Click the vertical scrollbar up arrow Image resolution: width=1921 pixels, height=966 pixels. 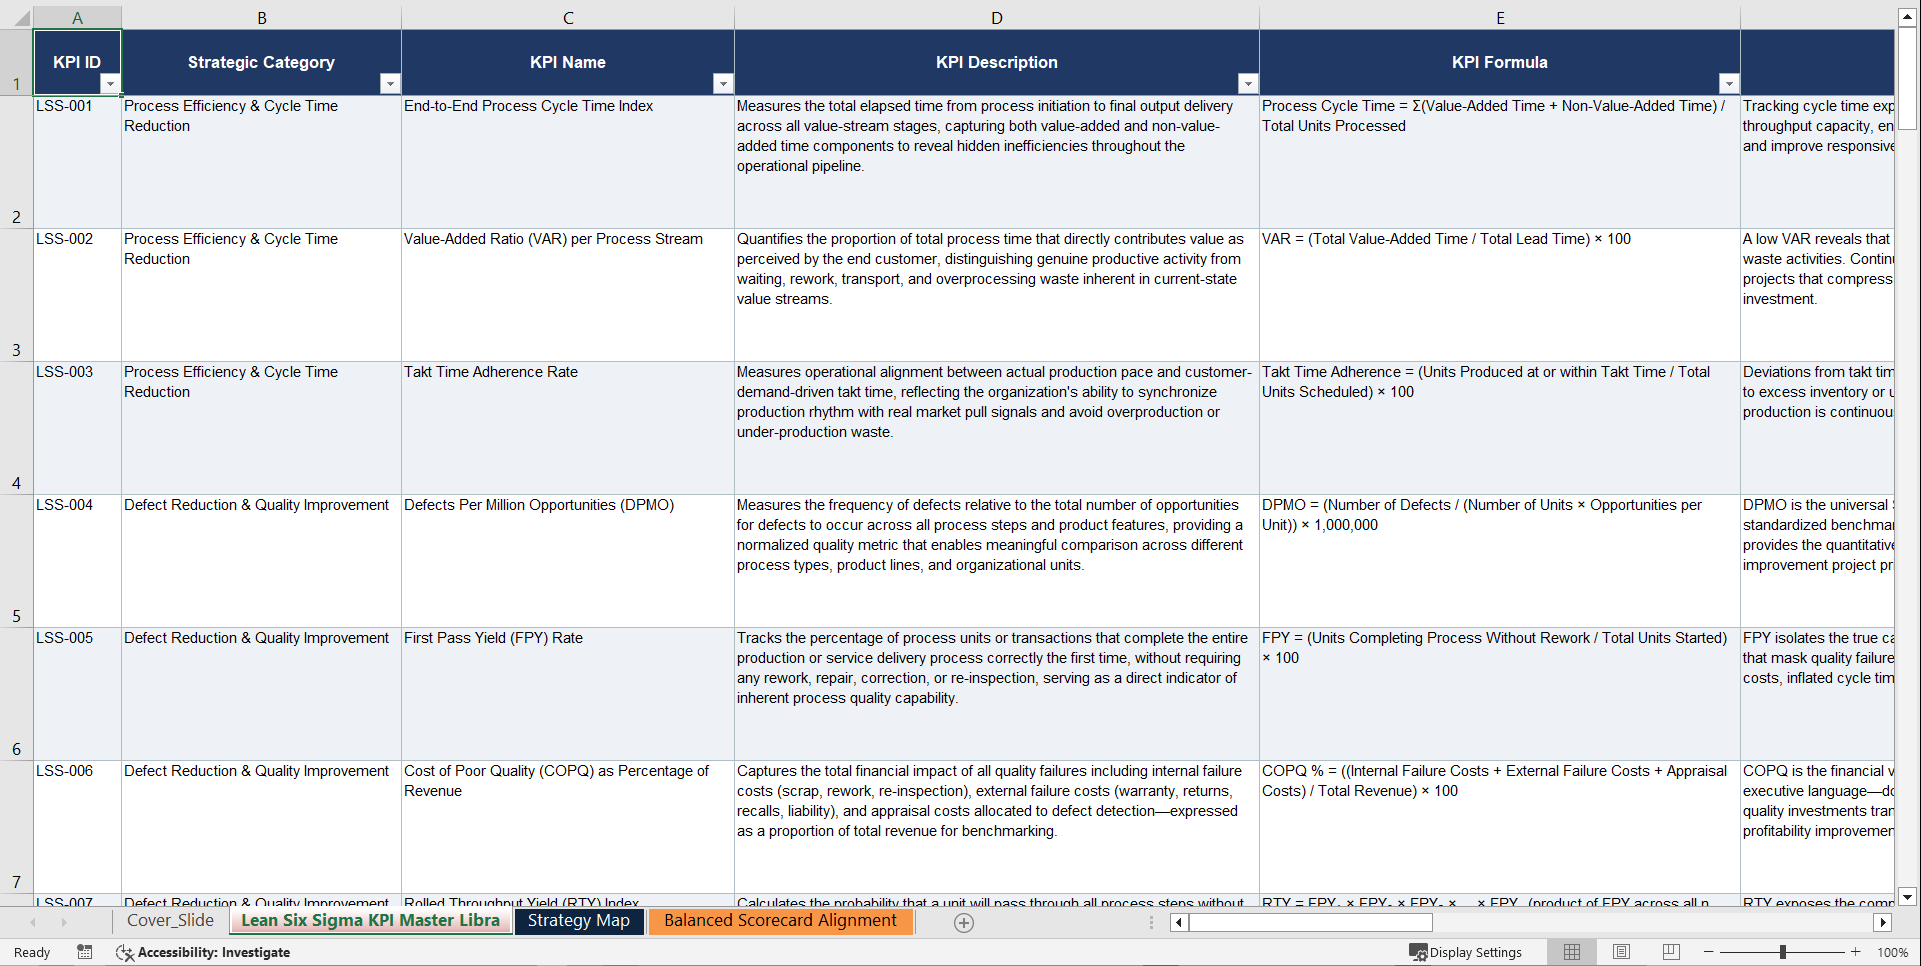[1907, 17]
